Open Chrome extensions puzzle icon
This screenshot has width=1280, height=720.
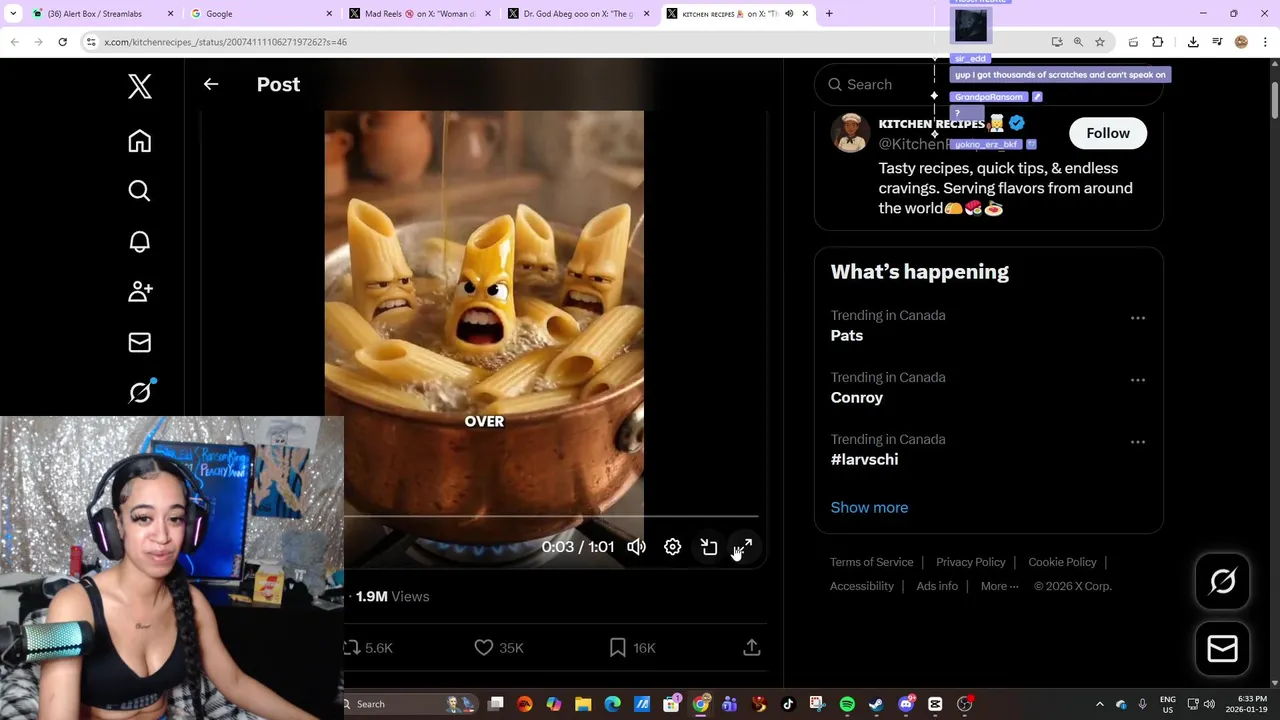pyautogui.click(x=1158, y=42)
